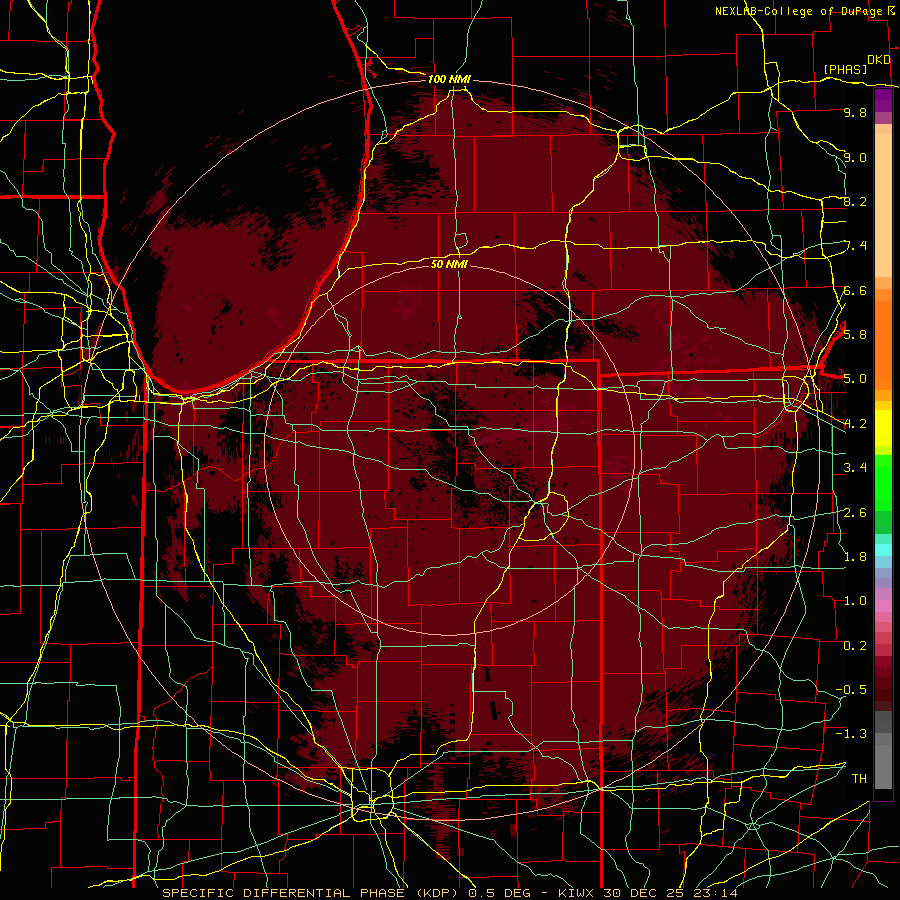Click the TH label on the color scale
Image resolution: width=900 pixels, height=900 pixels.
click(859, 778)
